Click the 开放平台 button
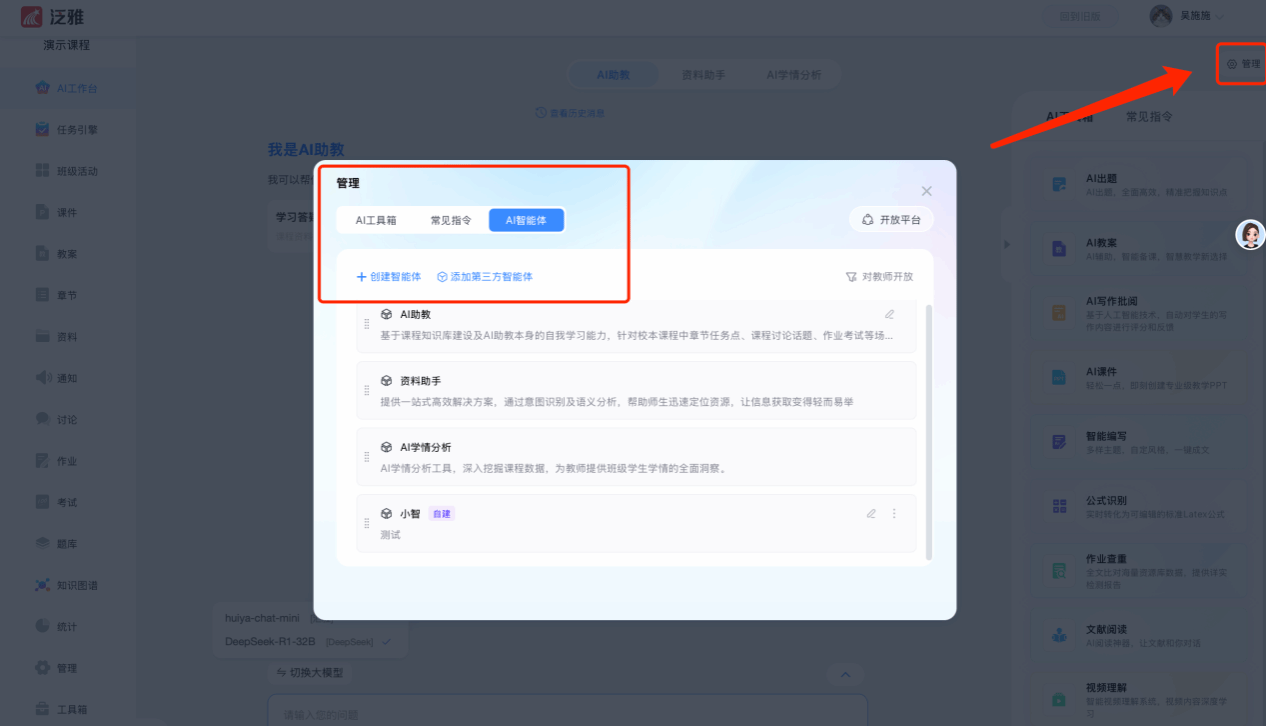The width and height of the screenshot is (1266, 726). tap(891, 220)
